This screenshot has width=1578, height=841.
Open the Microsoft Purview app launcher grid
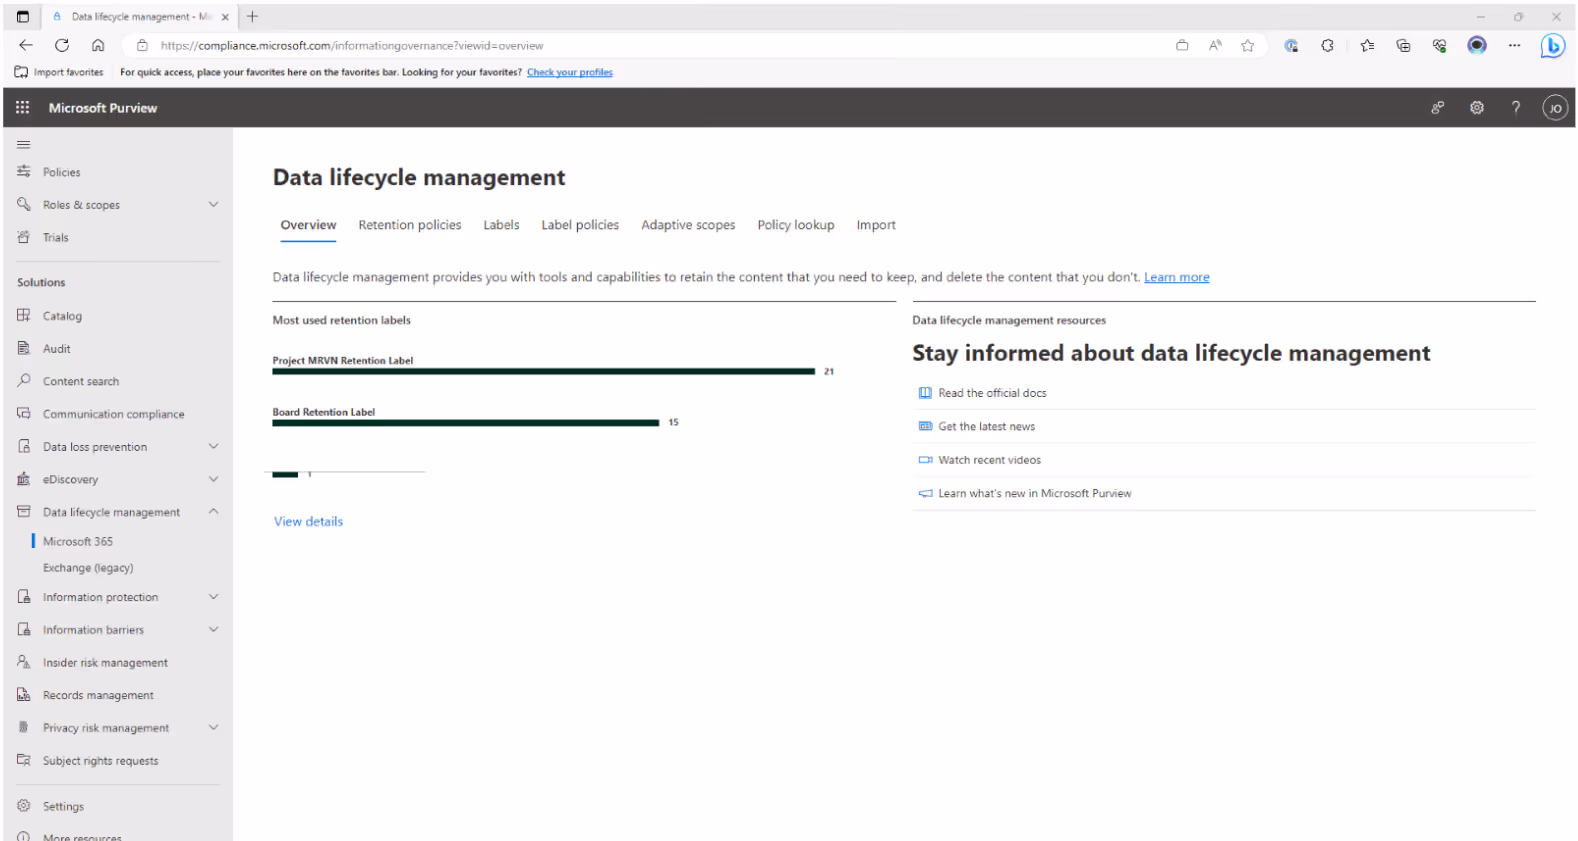click(23, 107)
